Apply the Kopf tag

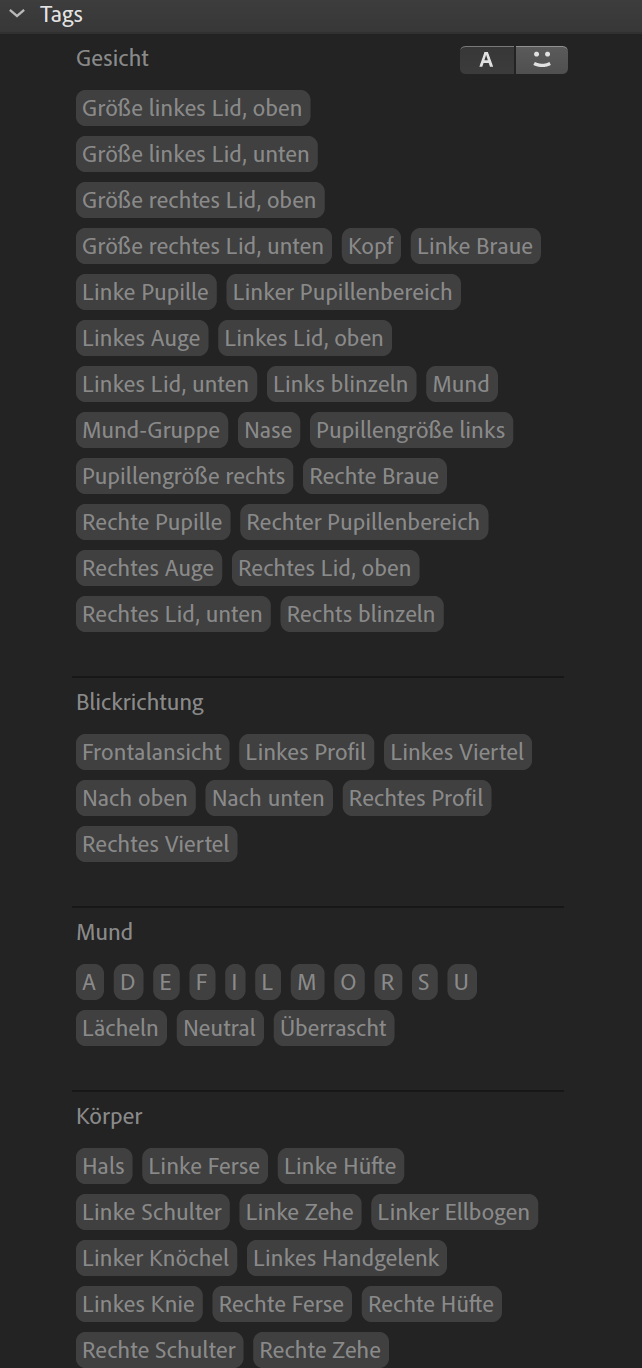371,246
